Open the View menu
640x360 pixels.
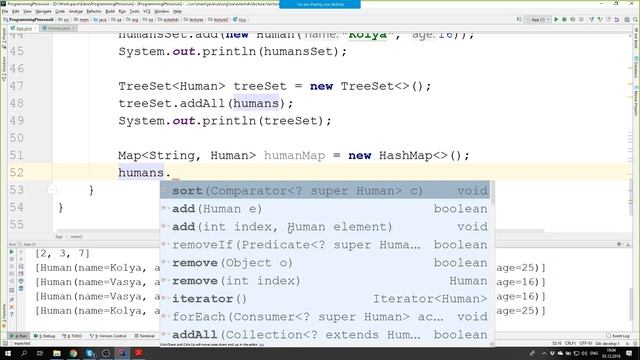pos(27,11)
